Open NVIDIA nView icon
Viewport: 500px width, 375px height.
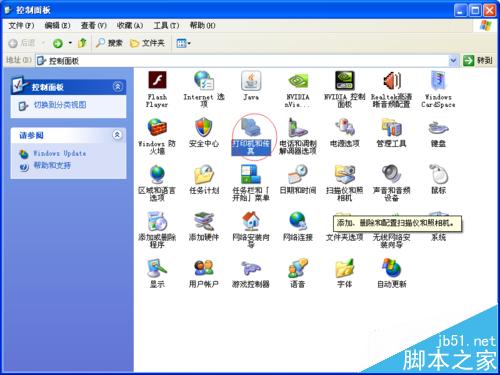(x=298, y=81)
